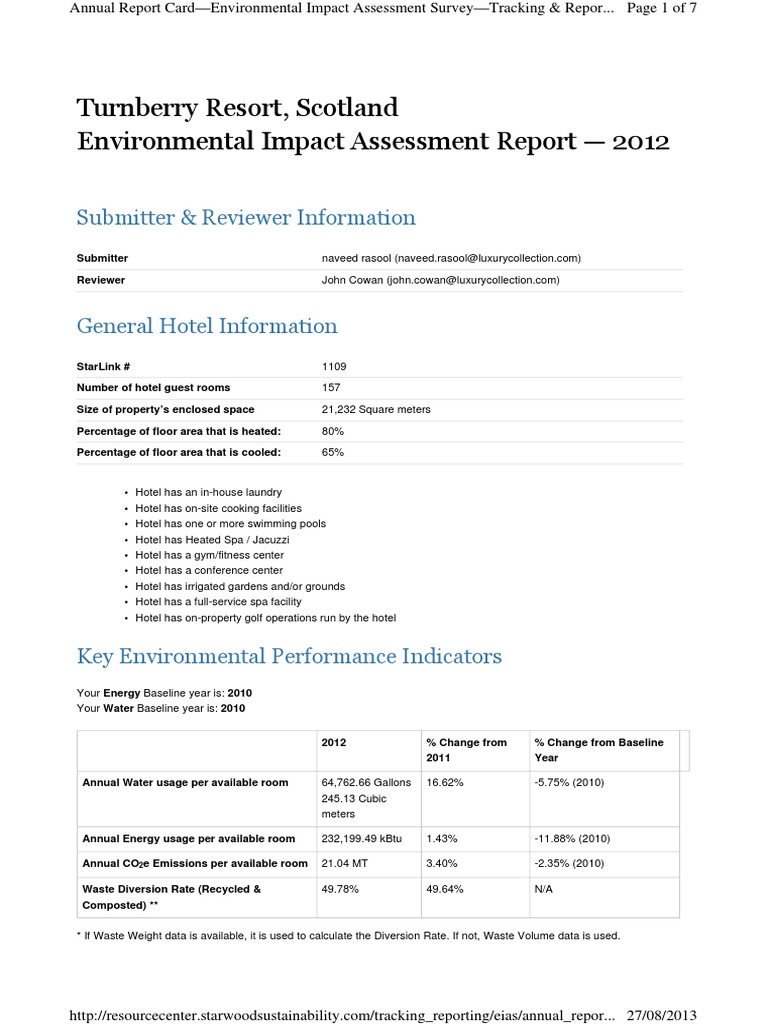
Task: Click the 'General Hotel Information' heading
Action: click(207, 326)
